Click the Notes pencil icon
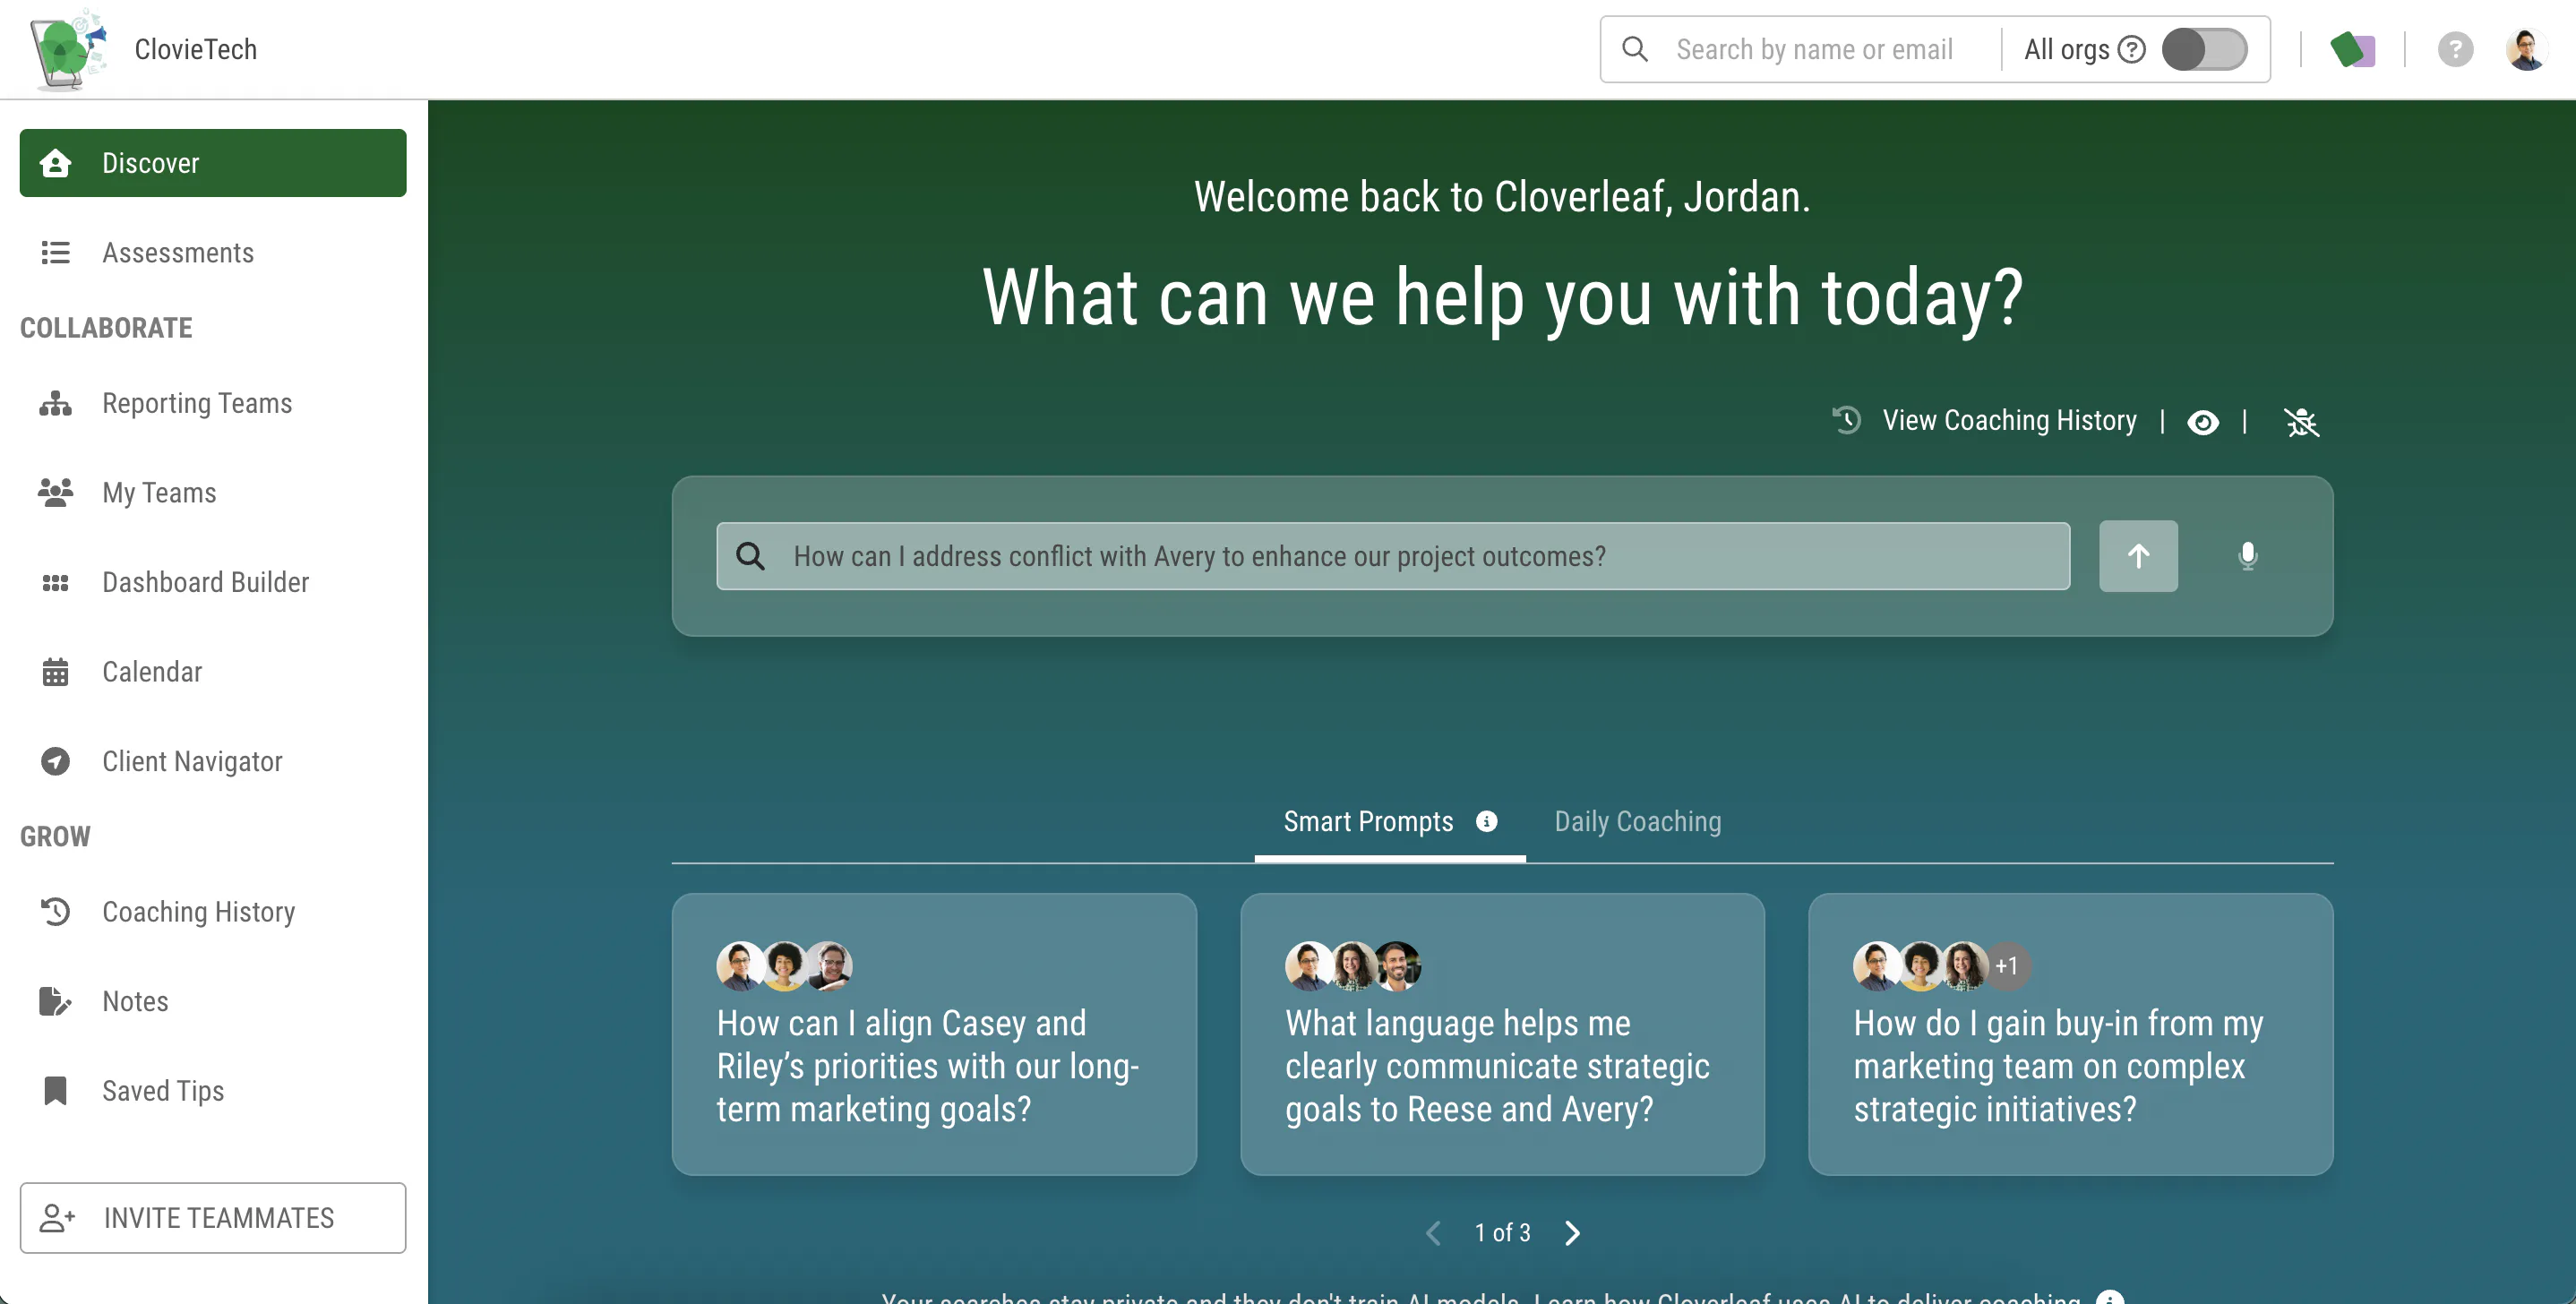The height and width of the screenshot is (1304, 2576). point(55,1001)
